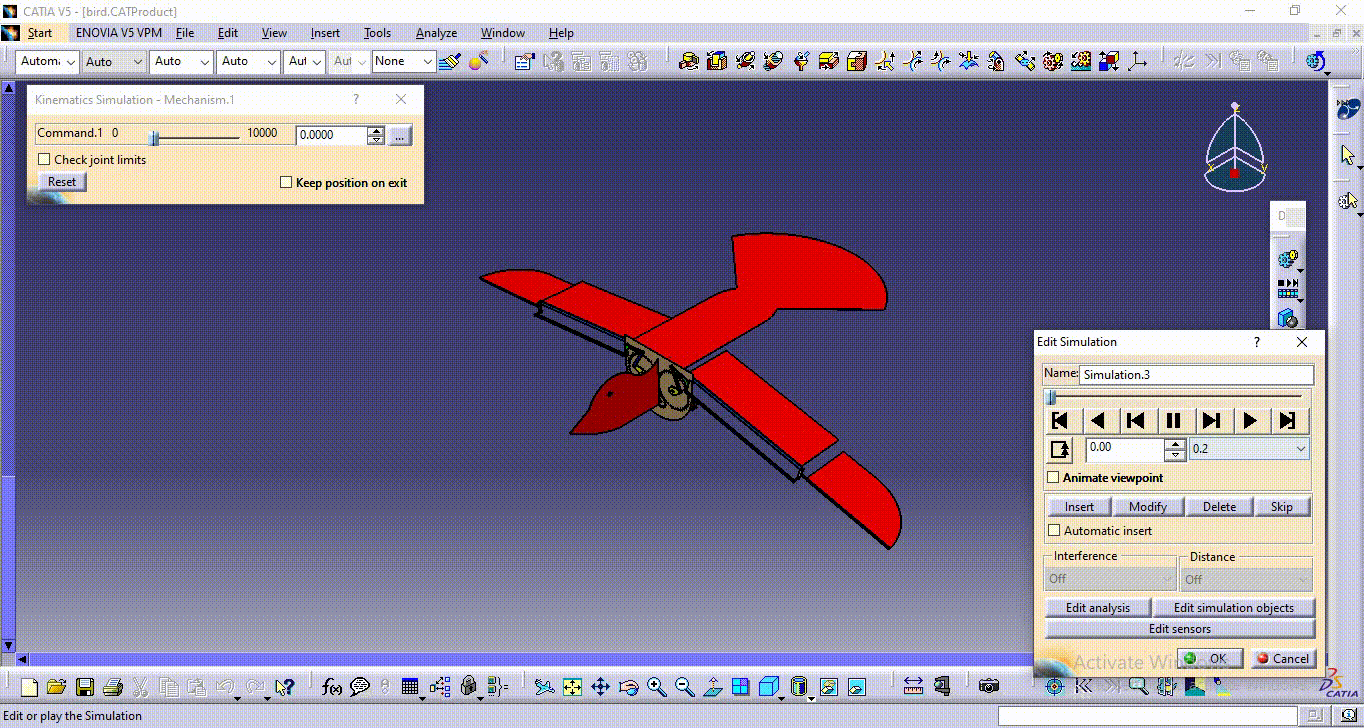Screen dimensions: 1364x728
Task: Open the simulation step 0.2 dropdown
Action: point(1249,449)
